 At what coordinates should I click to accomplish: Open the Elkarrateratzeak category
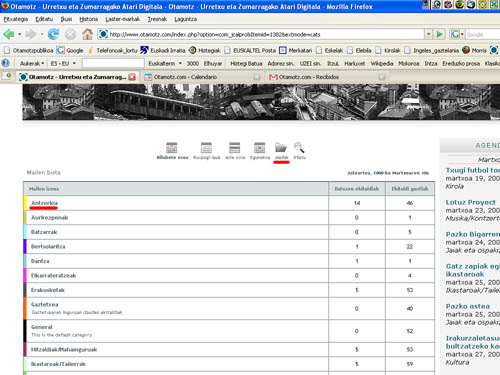click(x=53, y=276)
